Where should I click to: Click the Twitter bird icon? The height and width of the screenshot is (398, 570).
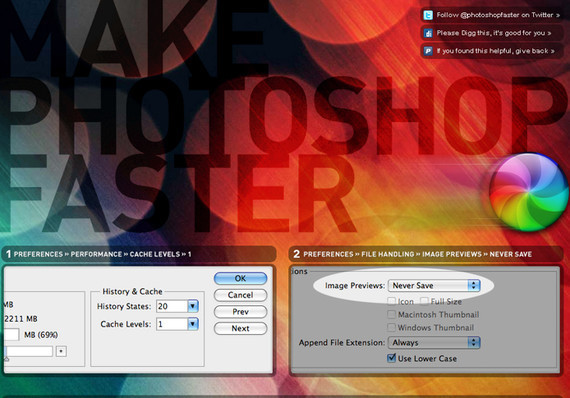pyautogui.click(x=428, y=15)
